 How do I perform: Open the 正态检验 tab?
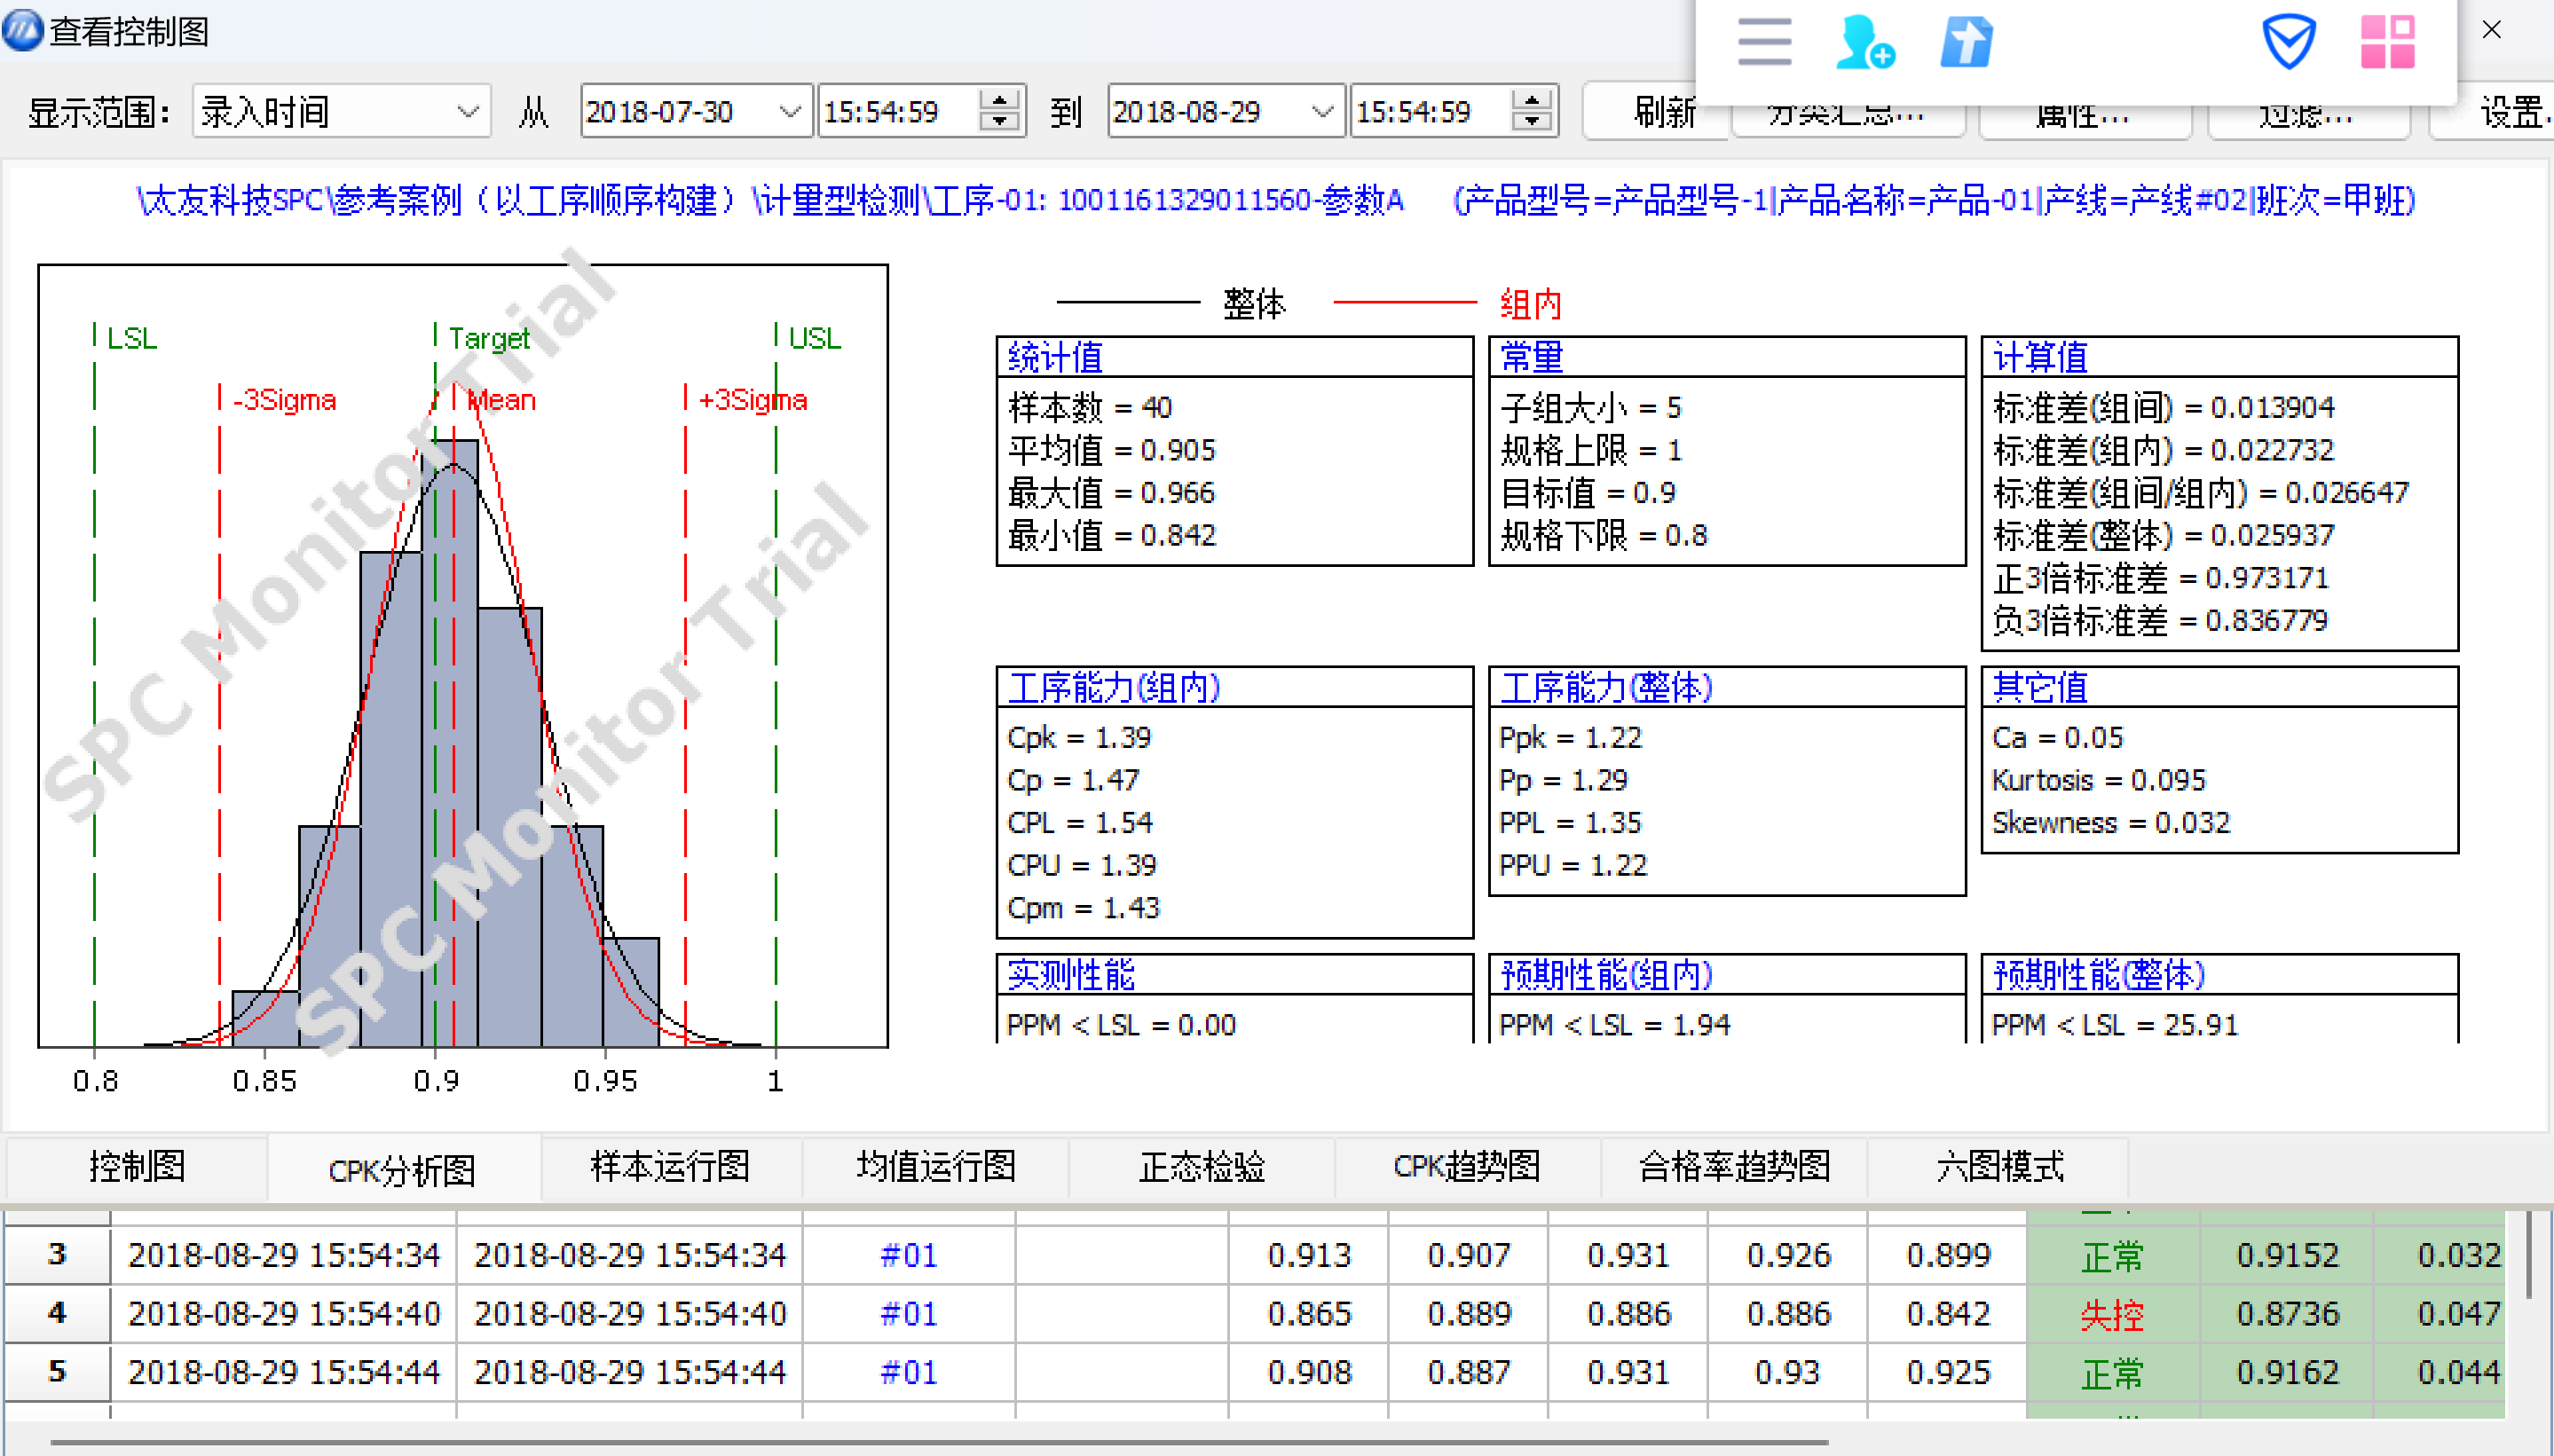pos(1201,1166)
